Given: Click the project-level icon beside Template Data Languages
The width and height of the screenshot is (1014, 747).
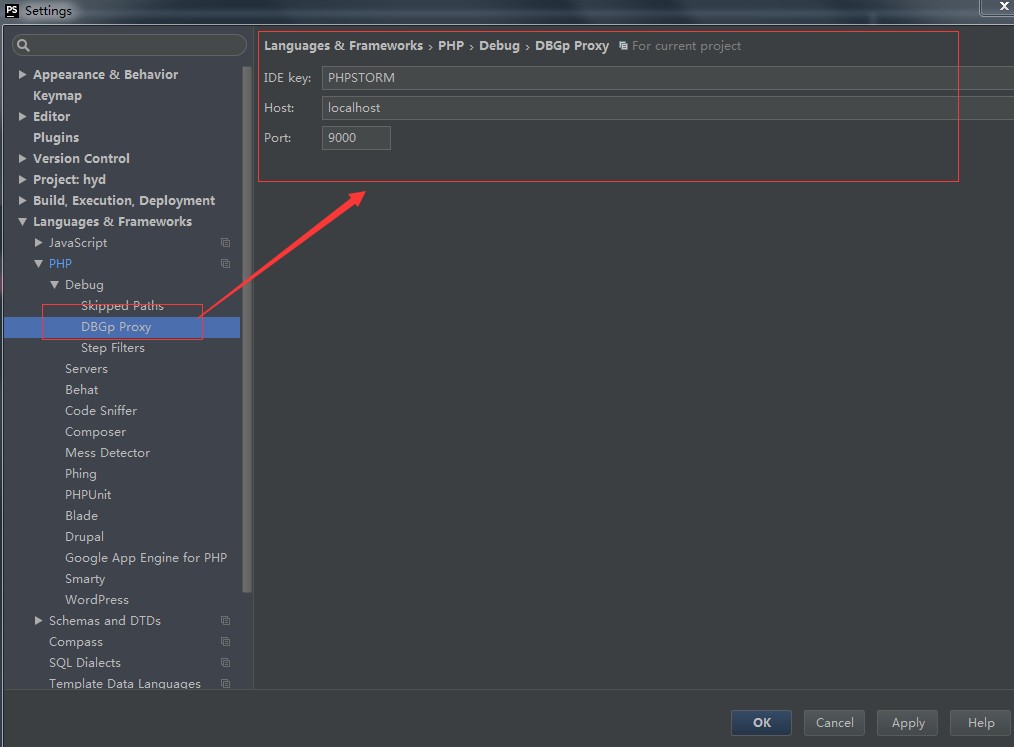Looking at the screenshot, I should pyautogui.click(x=225, y=684).
